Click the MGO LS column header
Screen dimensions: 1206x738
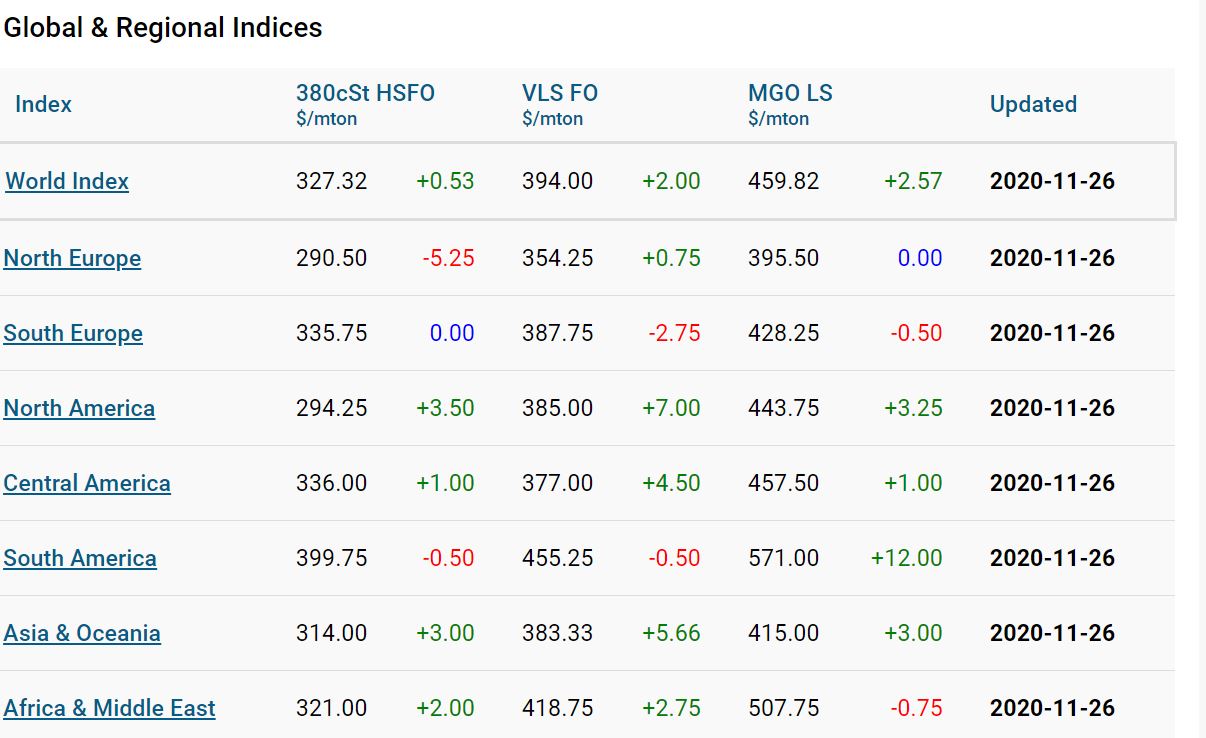pos(790,94)
